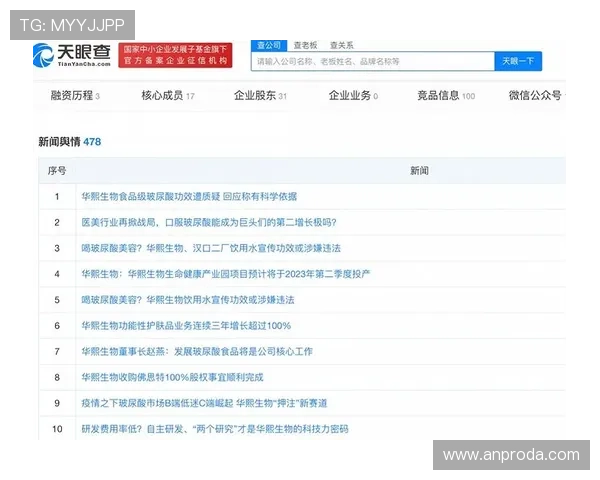Focus the company name search field
Screen dimensions: 600x480
[x=373, y=61]
